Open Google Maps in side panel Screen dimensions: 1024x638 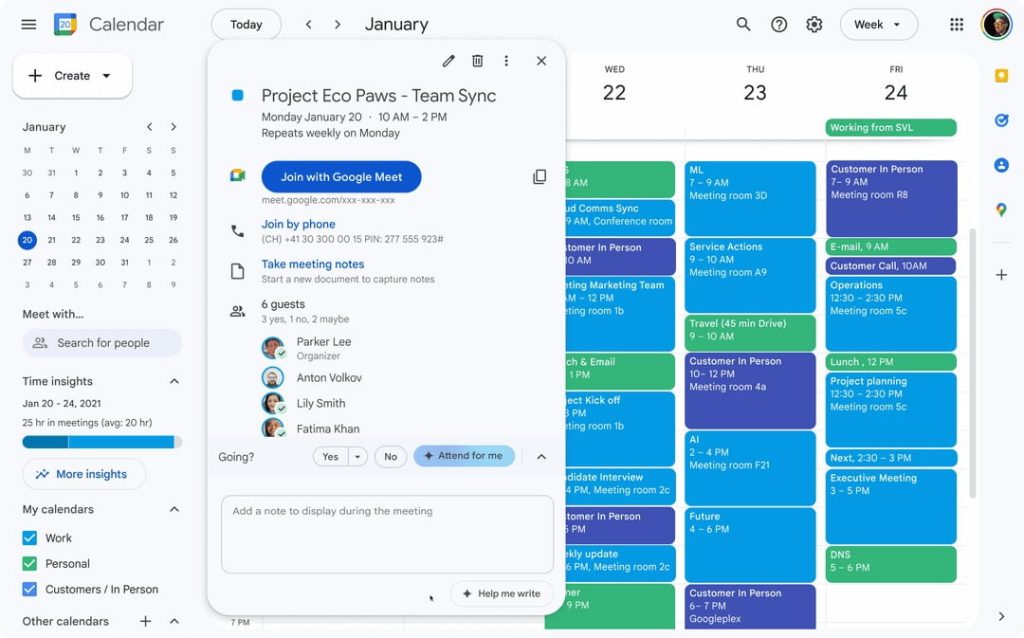[1001, 209]
